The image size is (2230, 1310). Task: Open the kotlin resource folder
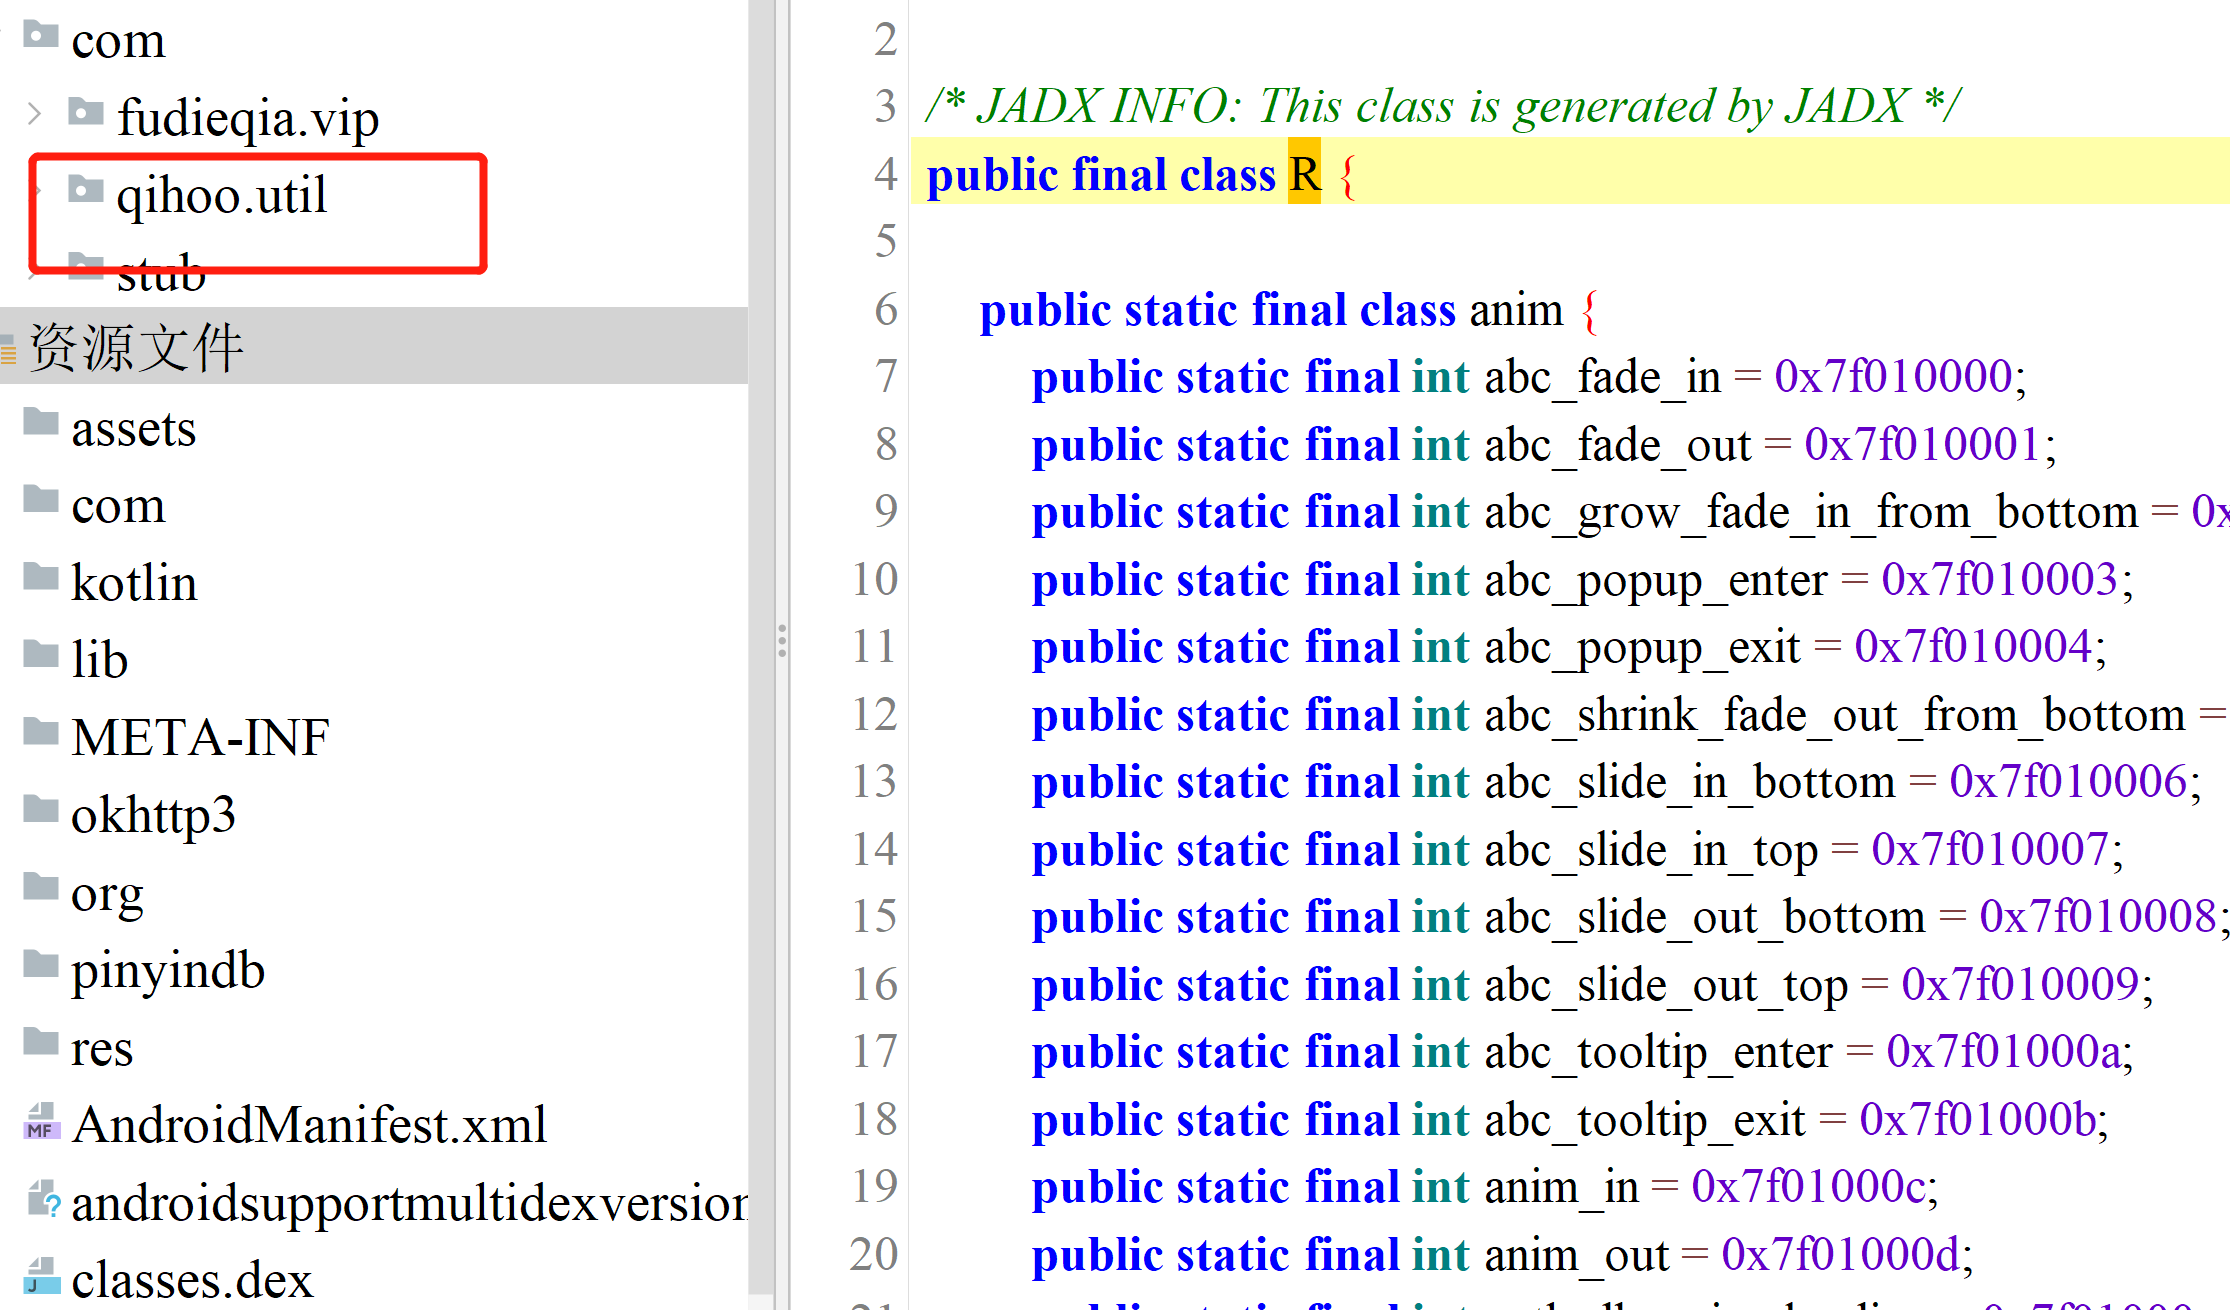point(134,583)
